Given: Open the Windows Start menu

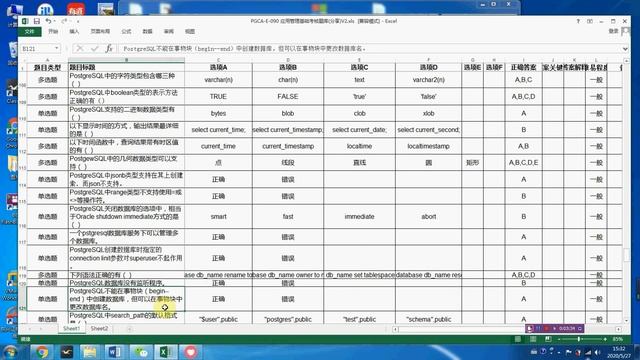Looking at the screenshot, I should coord(10,351).
